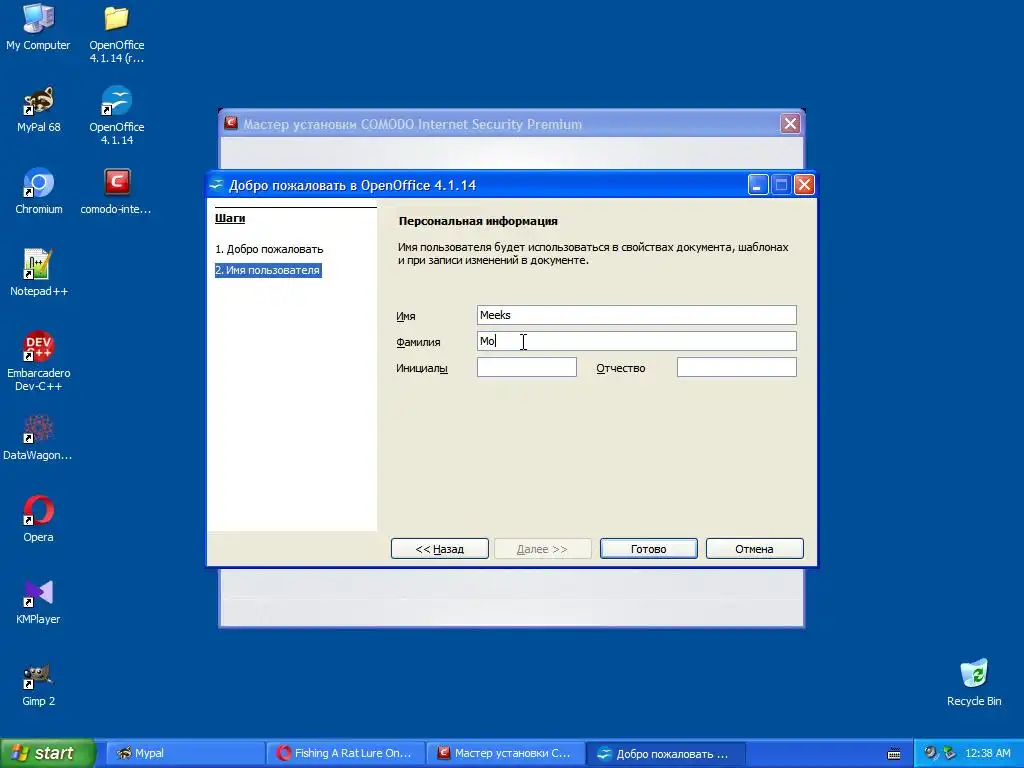Click the Шаги heading
Screen dimensions: 1024x768
pyautogui.click(x=230, y=218)
